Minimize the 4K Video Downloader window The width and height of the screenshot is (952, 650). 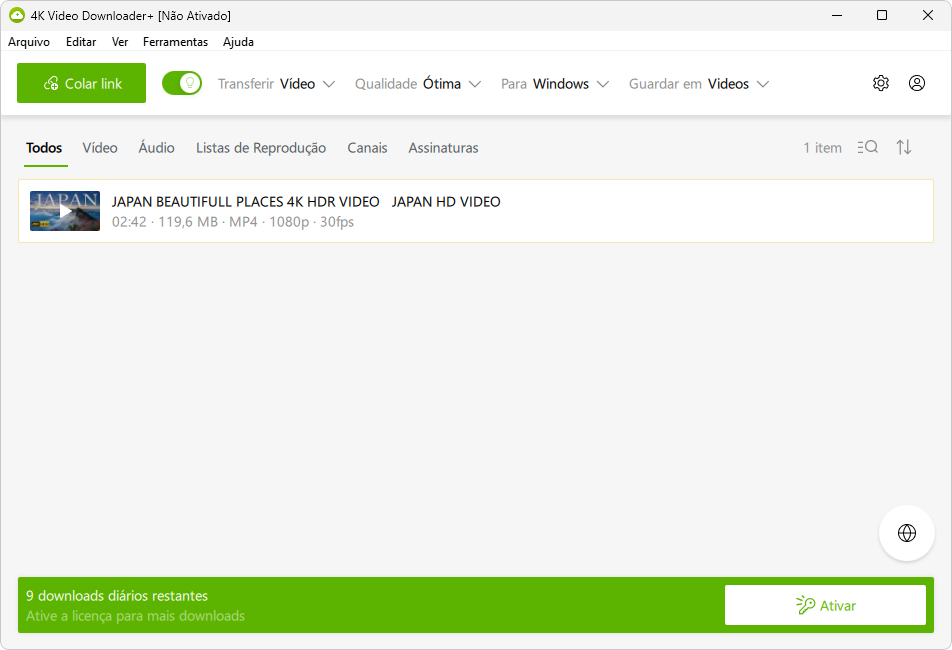tap(837, 15)
